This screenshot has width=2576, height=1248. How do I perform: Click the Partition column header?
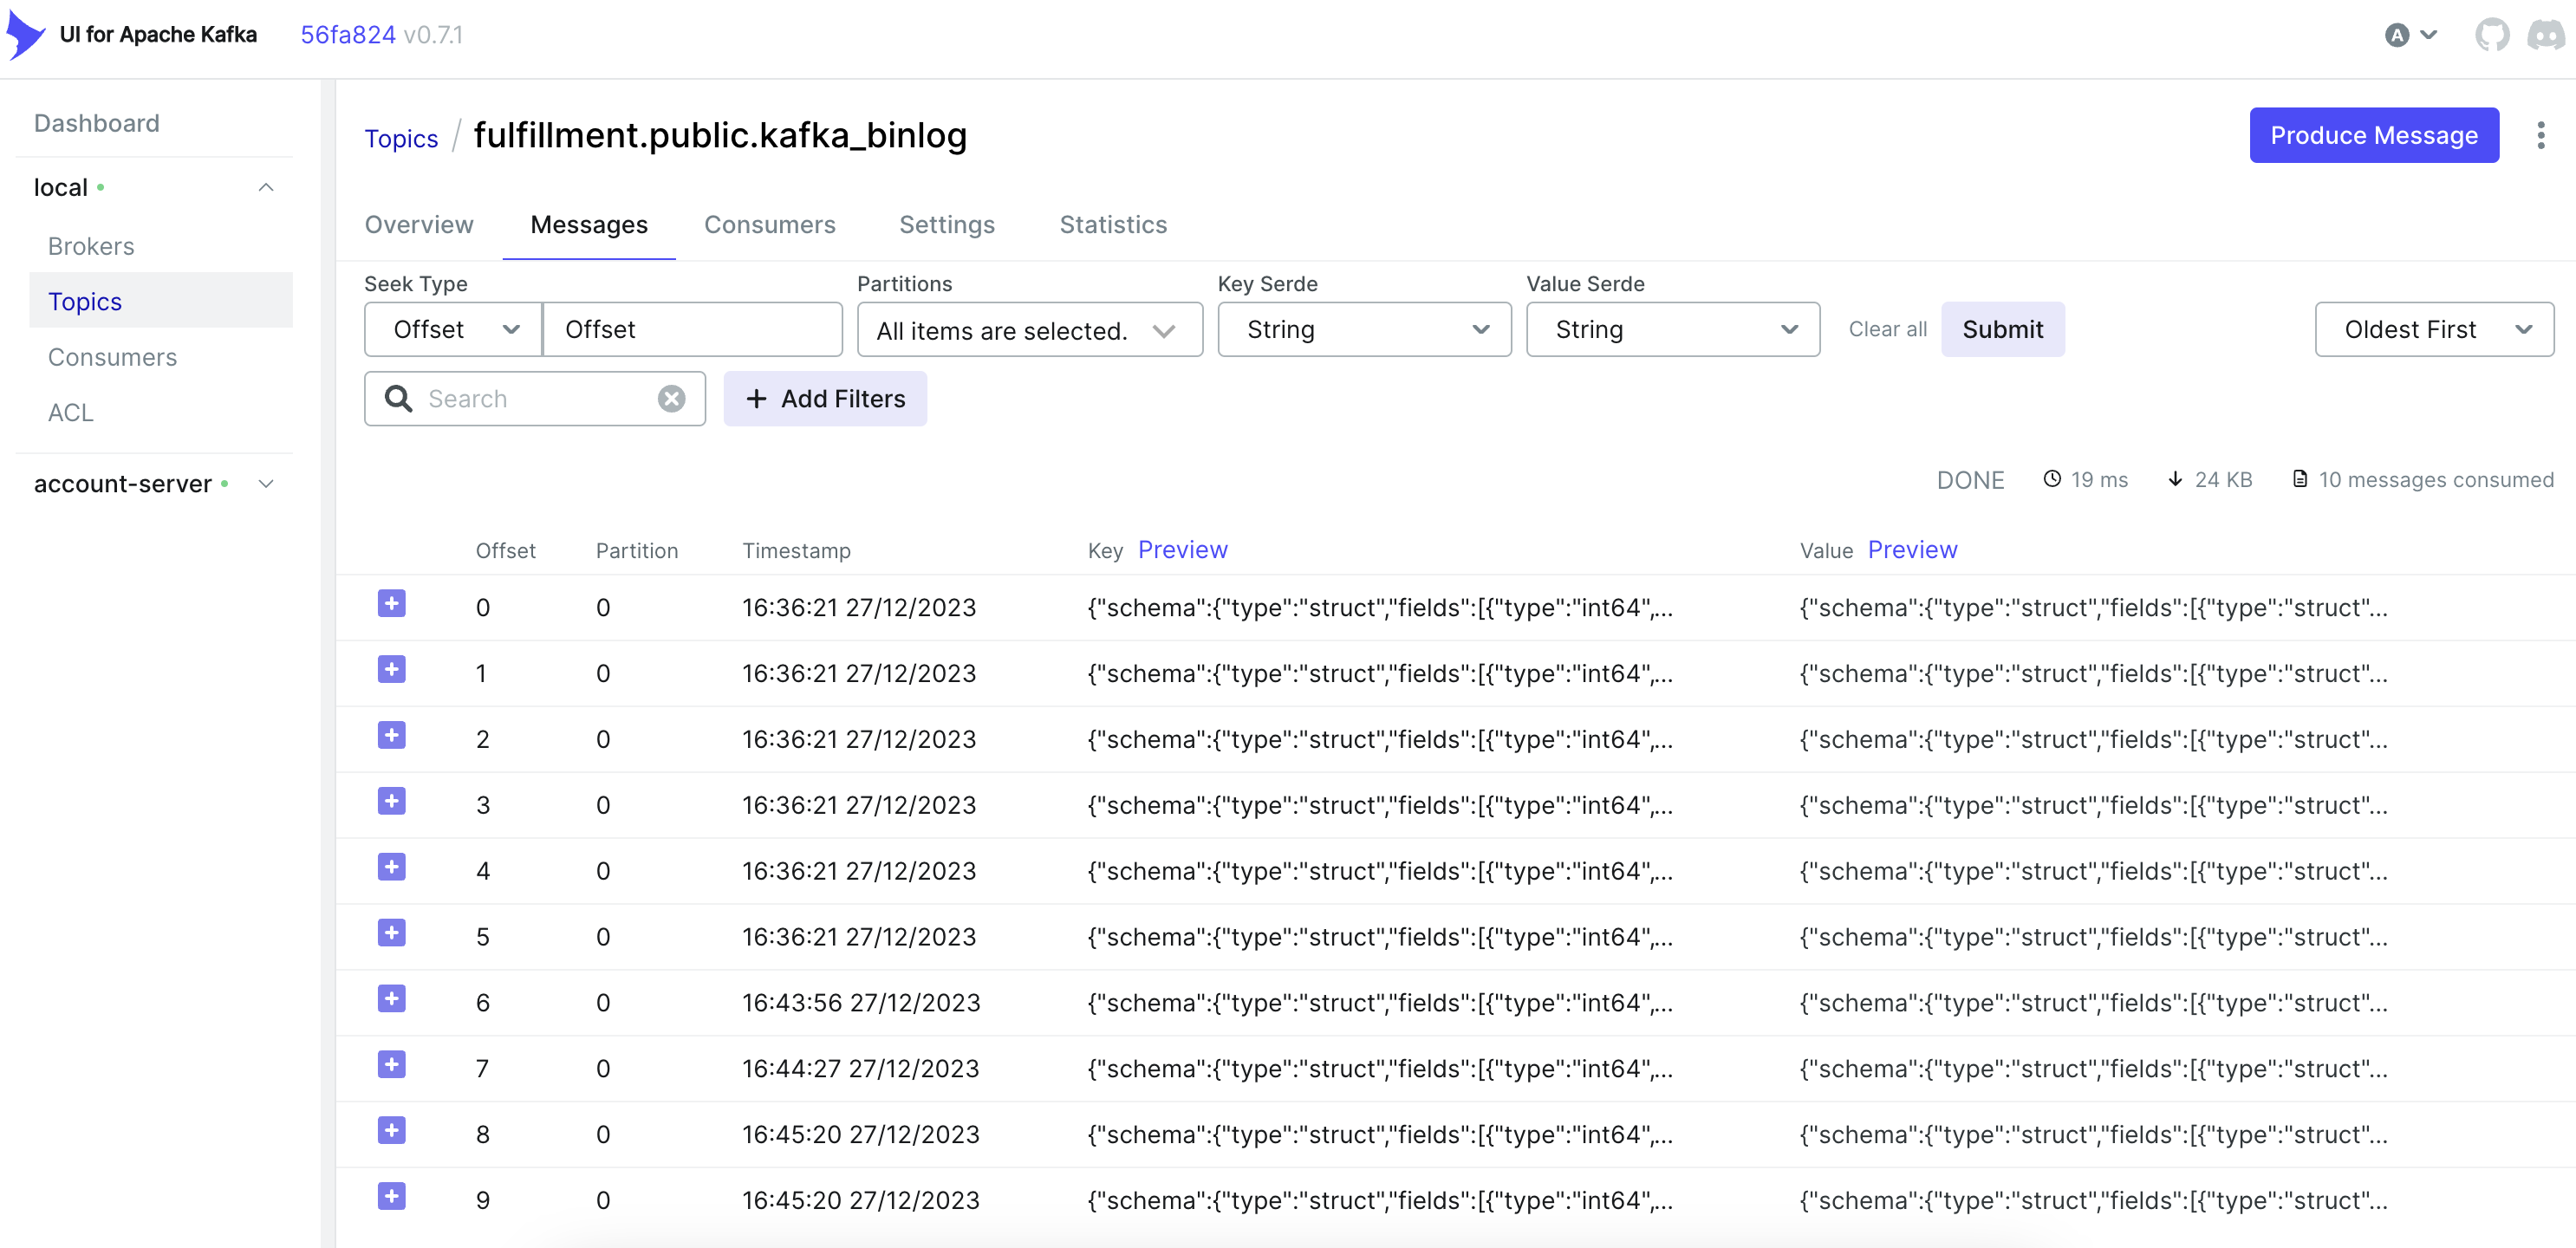coord(636,551)
